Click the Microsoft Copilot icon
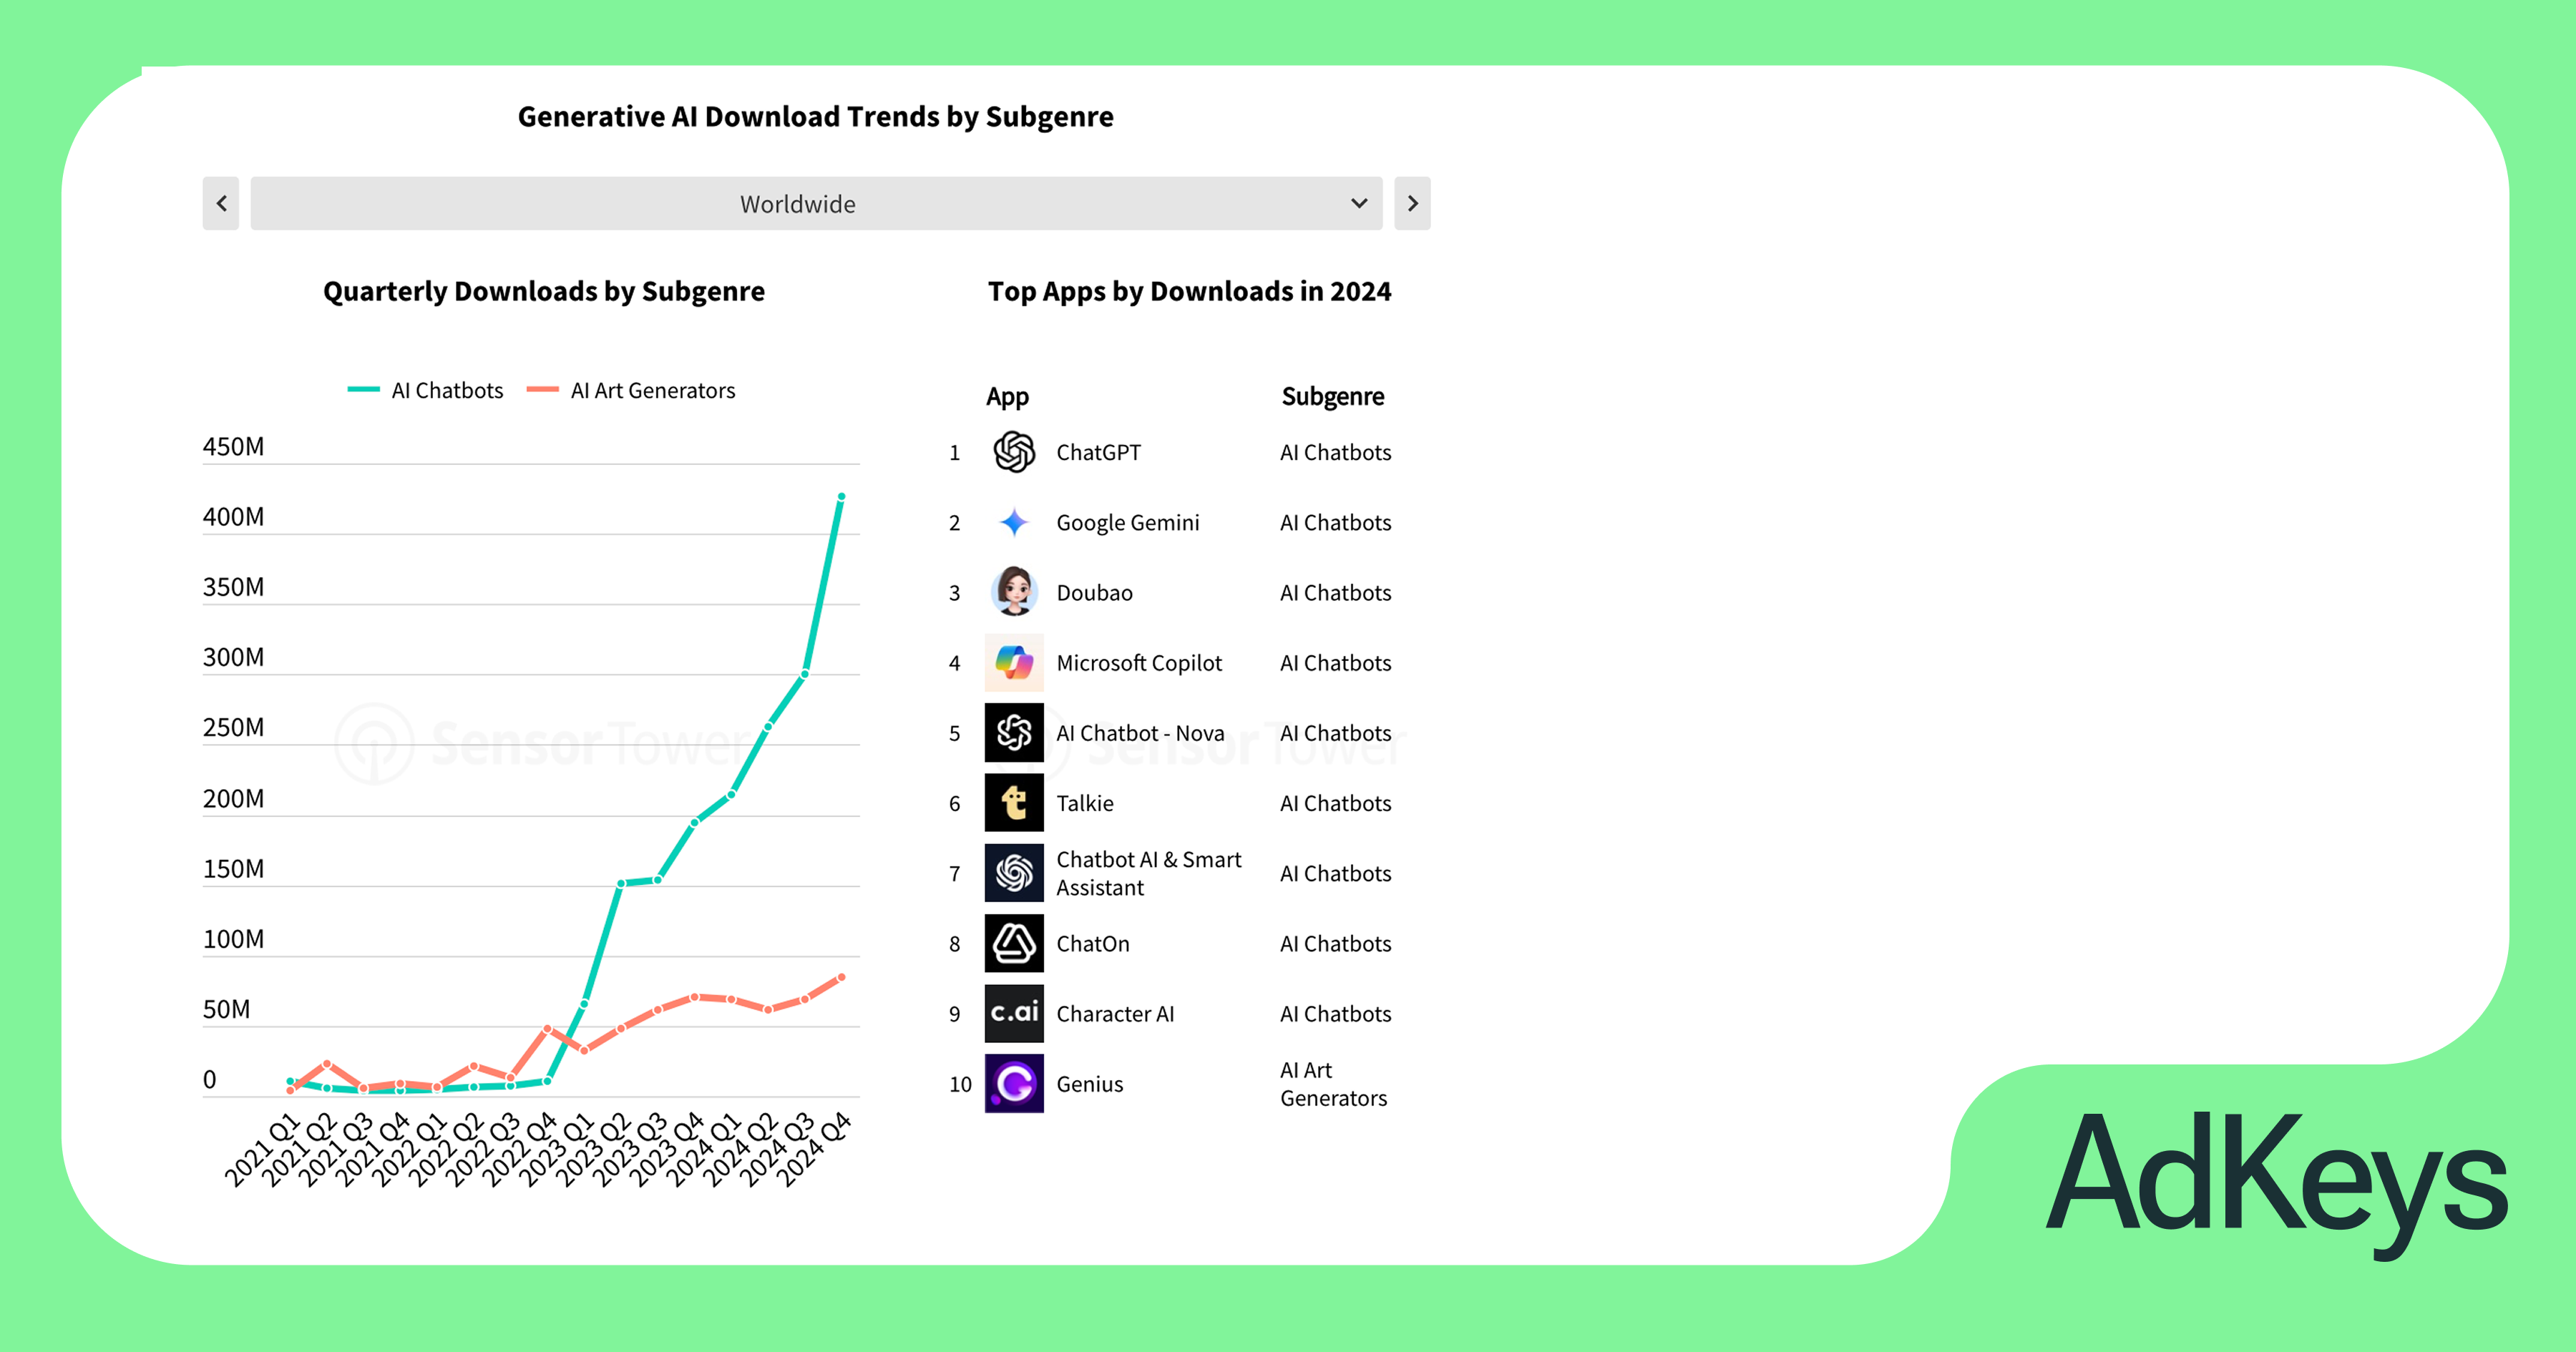The height and width of the screenshot is (1352, 2576). click(x=1014, y=662)
